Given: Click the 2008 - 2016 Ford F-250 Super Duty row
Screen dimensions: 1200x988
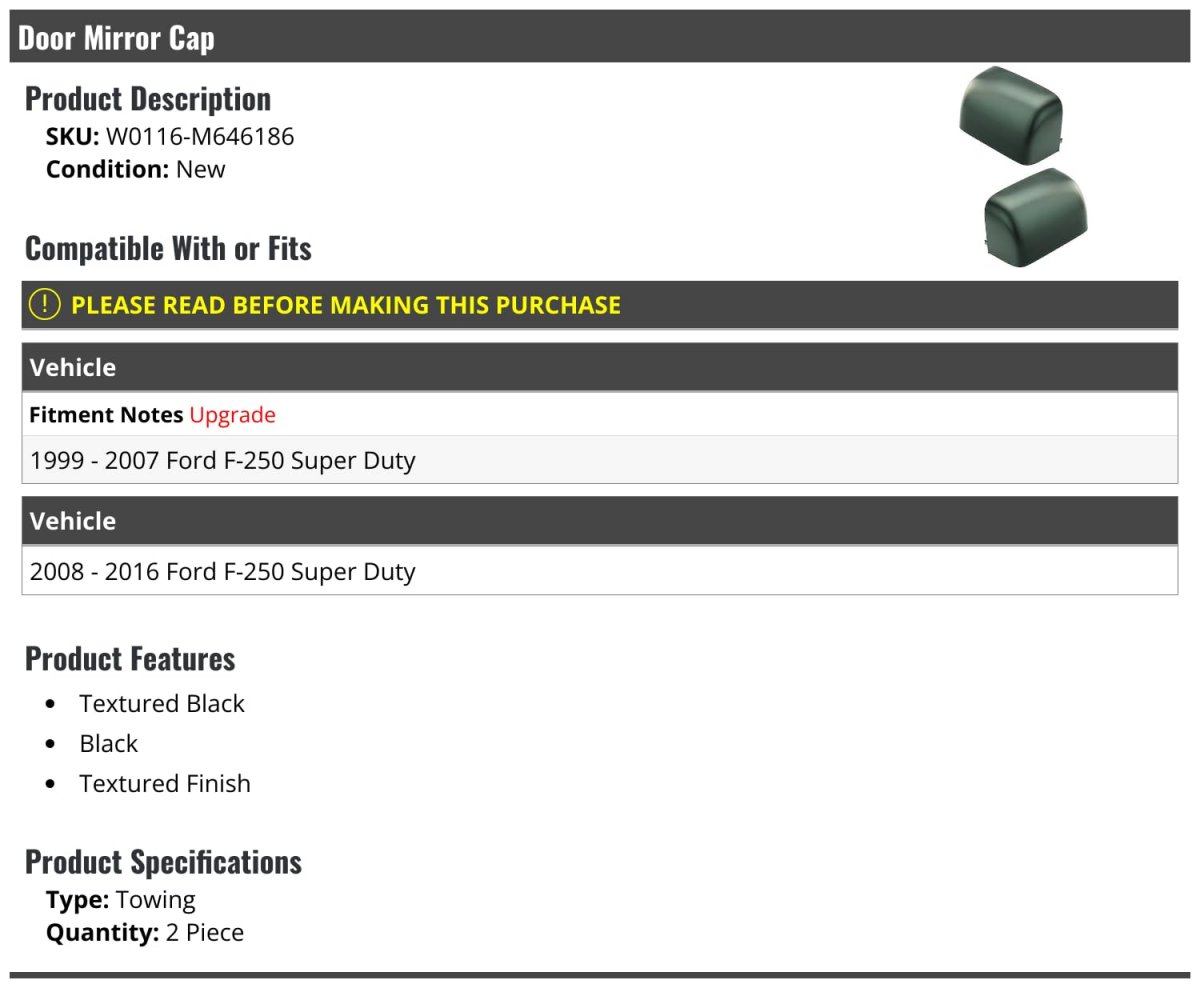Looking at the screenshot, I should coord(600,571).
